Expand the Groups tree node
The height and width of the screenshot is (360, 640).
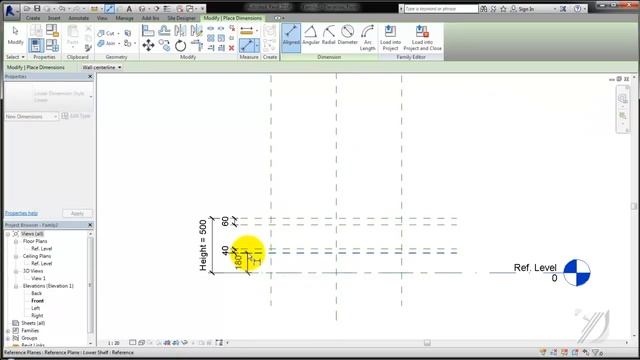(8, 338)
